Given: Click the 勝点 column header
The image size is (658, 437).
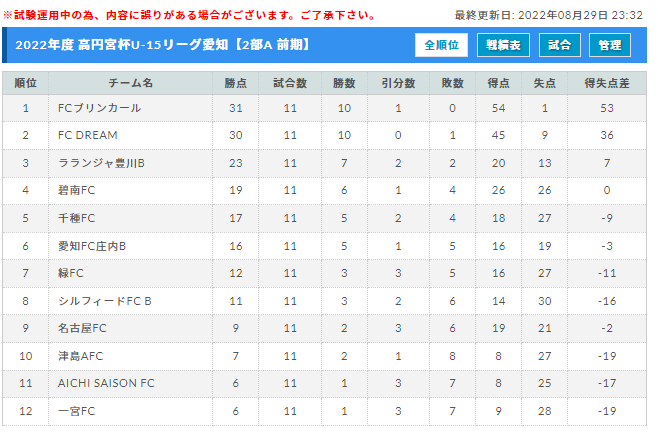Looking at the screenshot, I should (x=235, y=83).
